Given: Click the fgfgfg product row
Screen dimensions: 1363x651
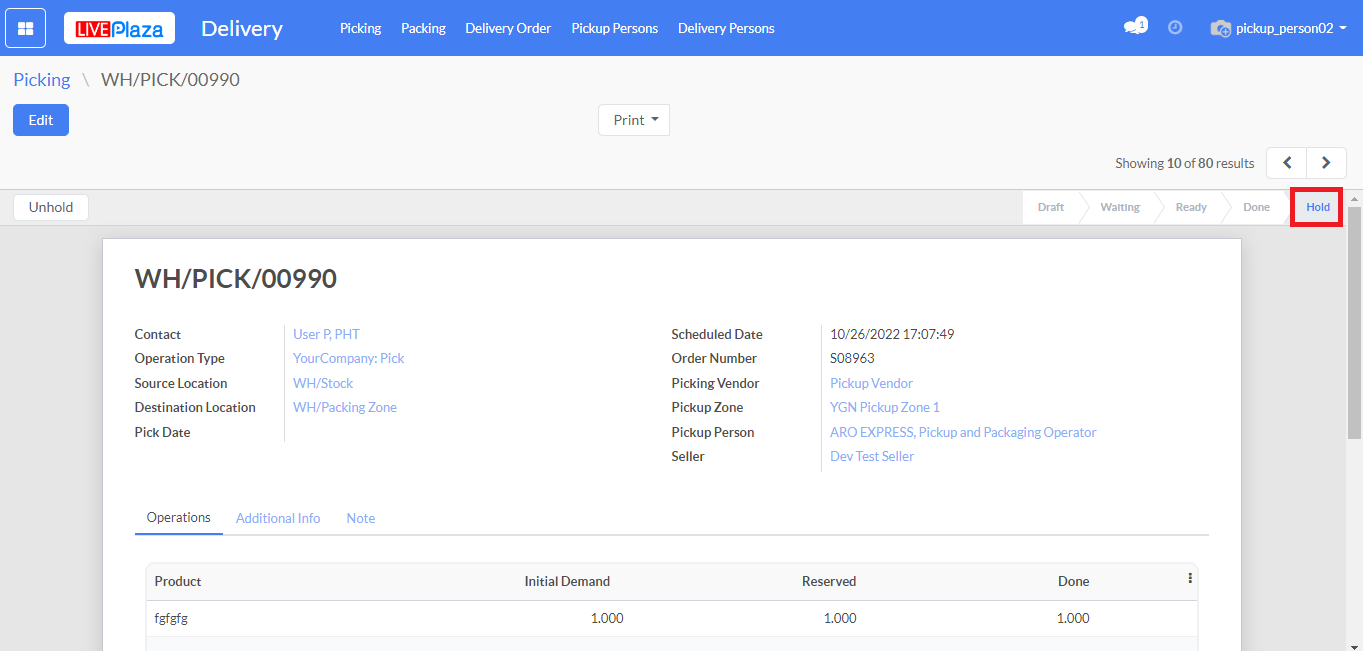Looking at the screenshot, I should coord(671,618).
